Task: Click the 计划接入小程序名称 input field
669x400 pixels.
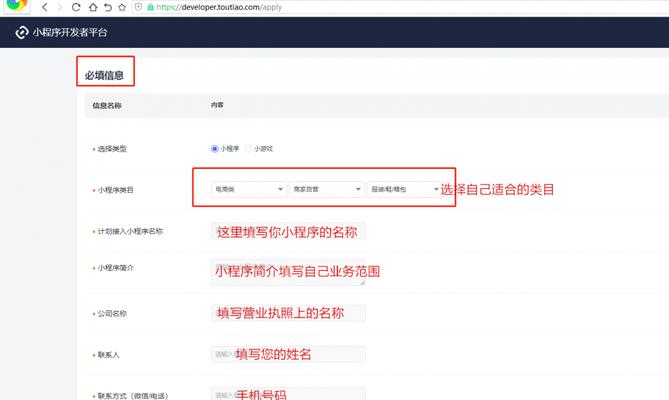Action: [288, 231]
